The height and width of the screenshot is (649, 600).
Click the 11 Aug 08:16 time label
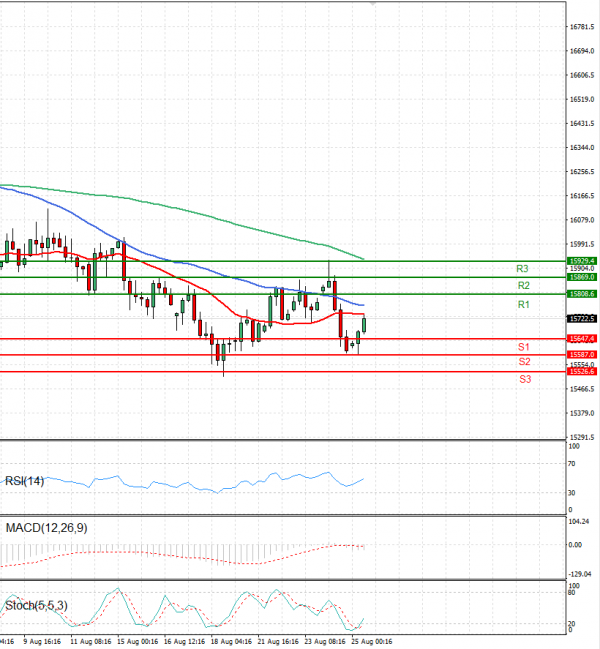91,642
